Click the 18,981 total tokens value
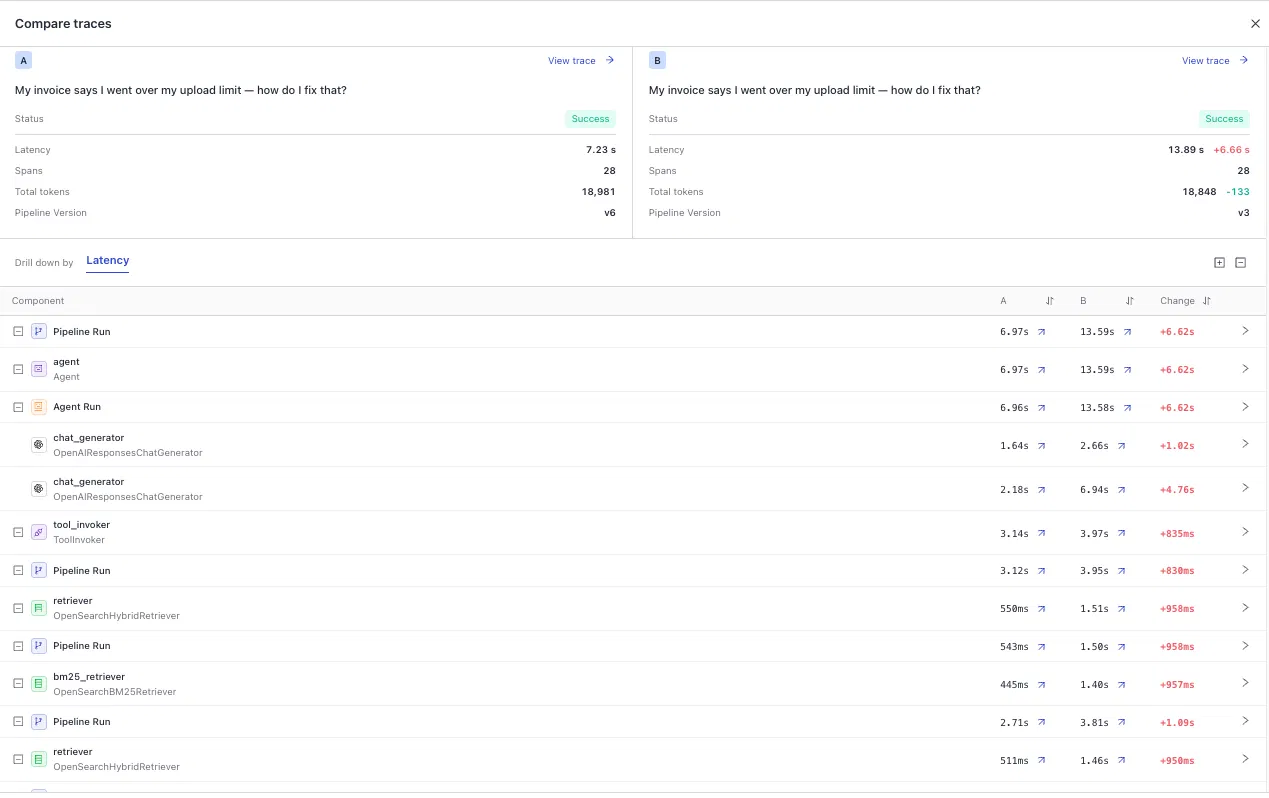 pyautogui.click(x=598, y=192)
